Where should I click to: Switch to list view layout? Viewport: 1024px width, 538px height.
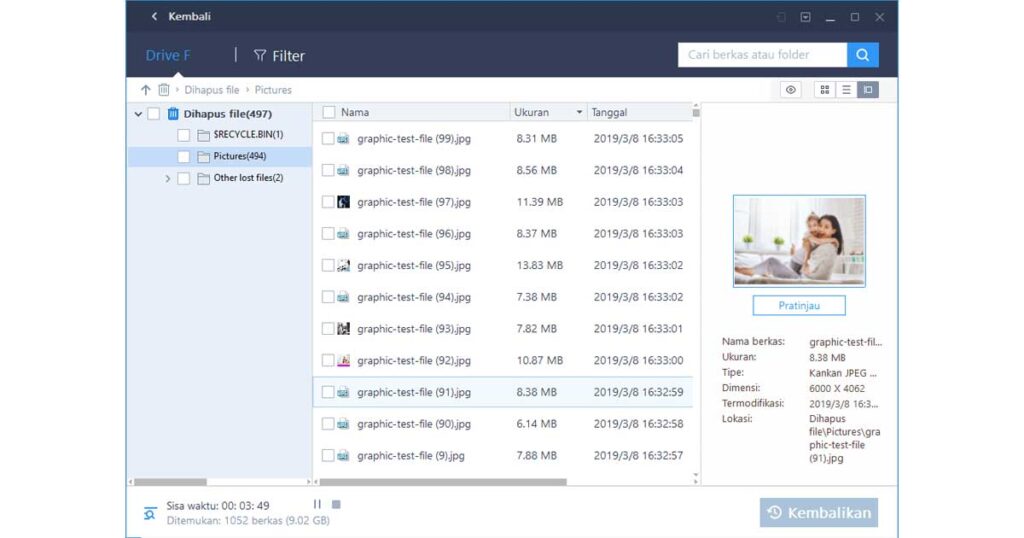pos(846,90)
